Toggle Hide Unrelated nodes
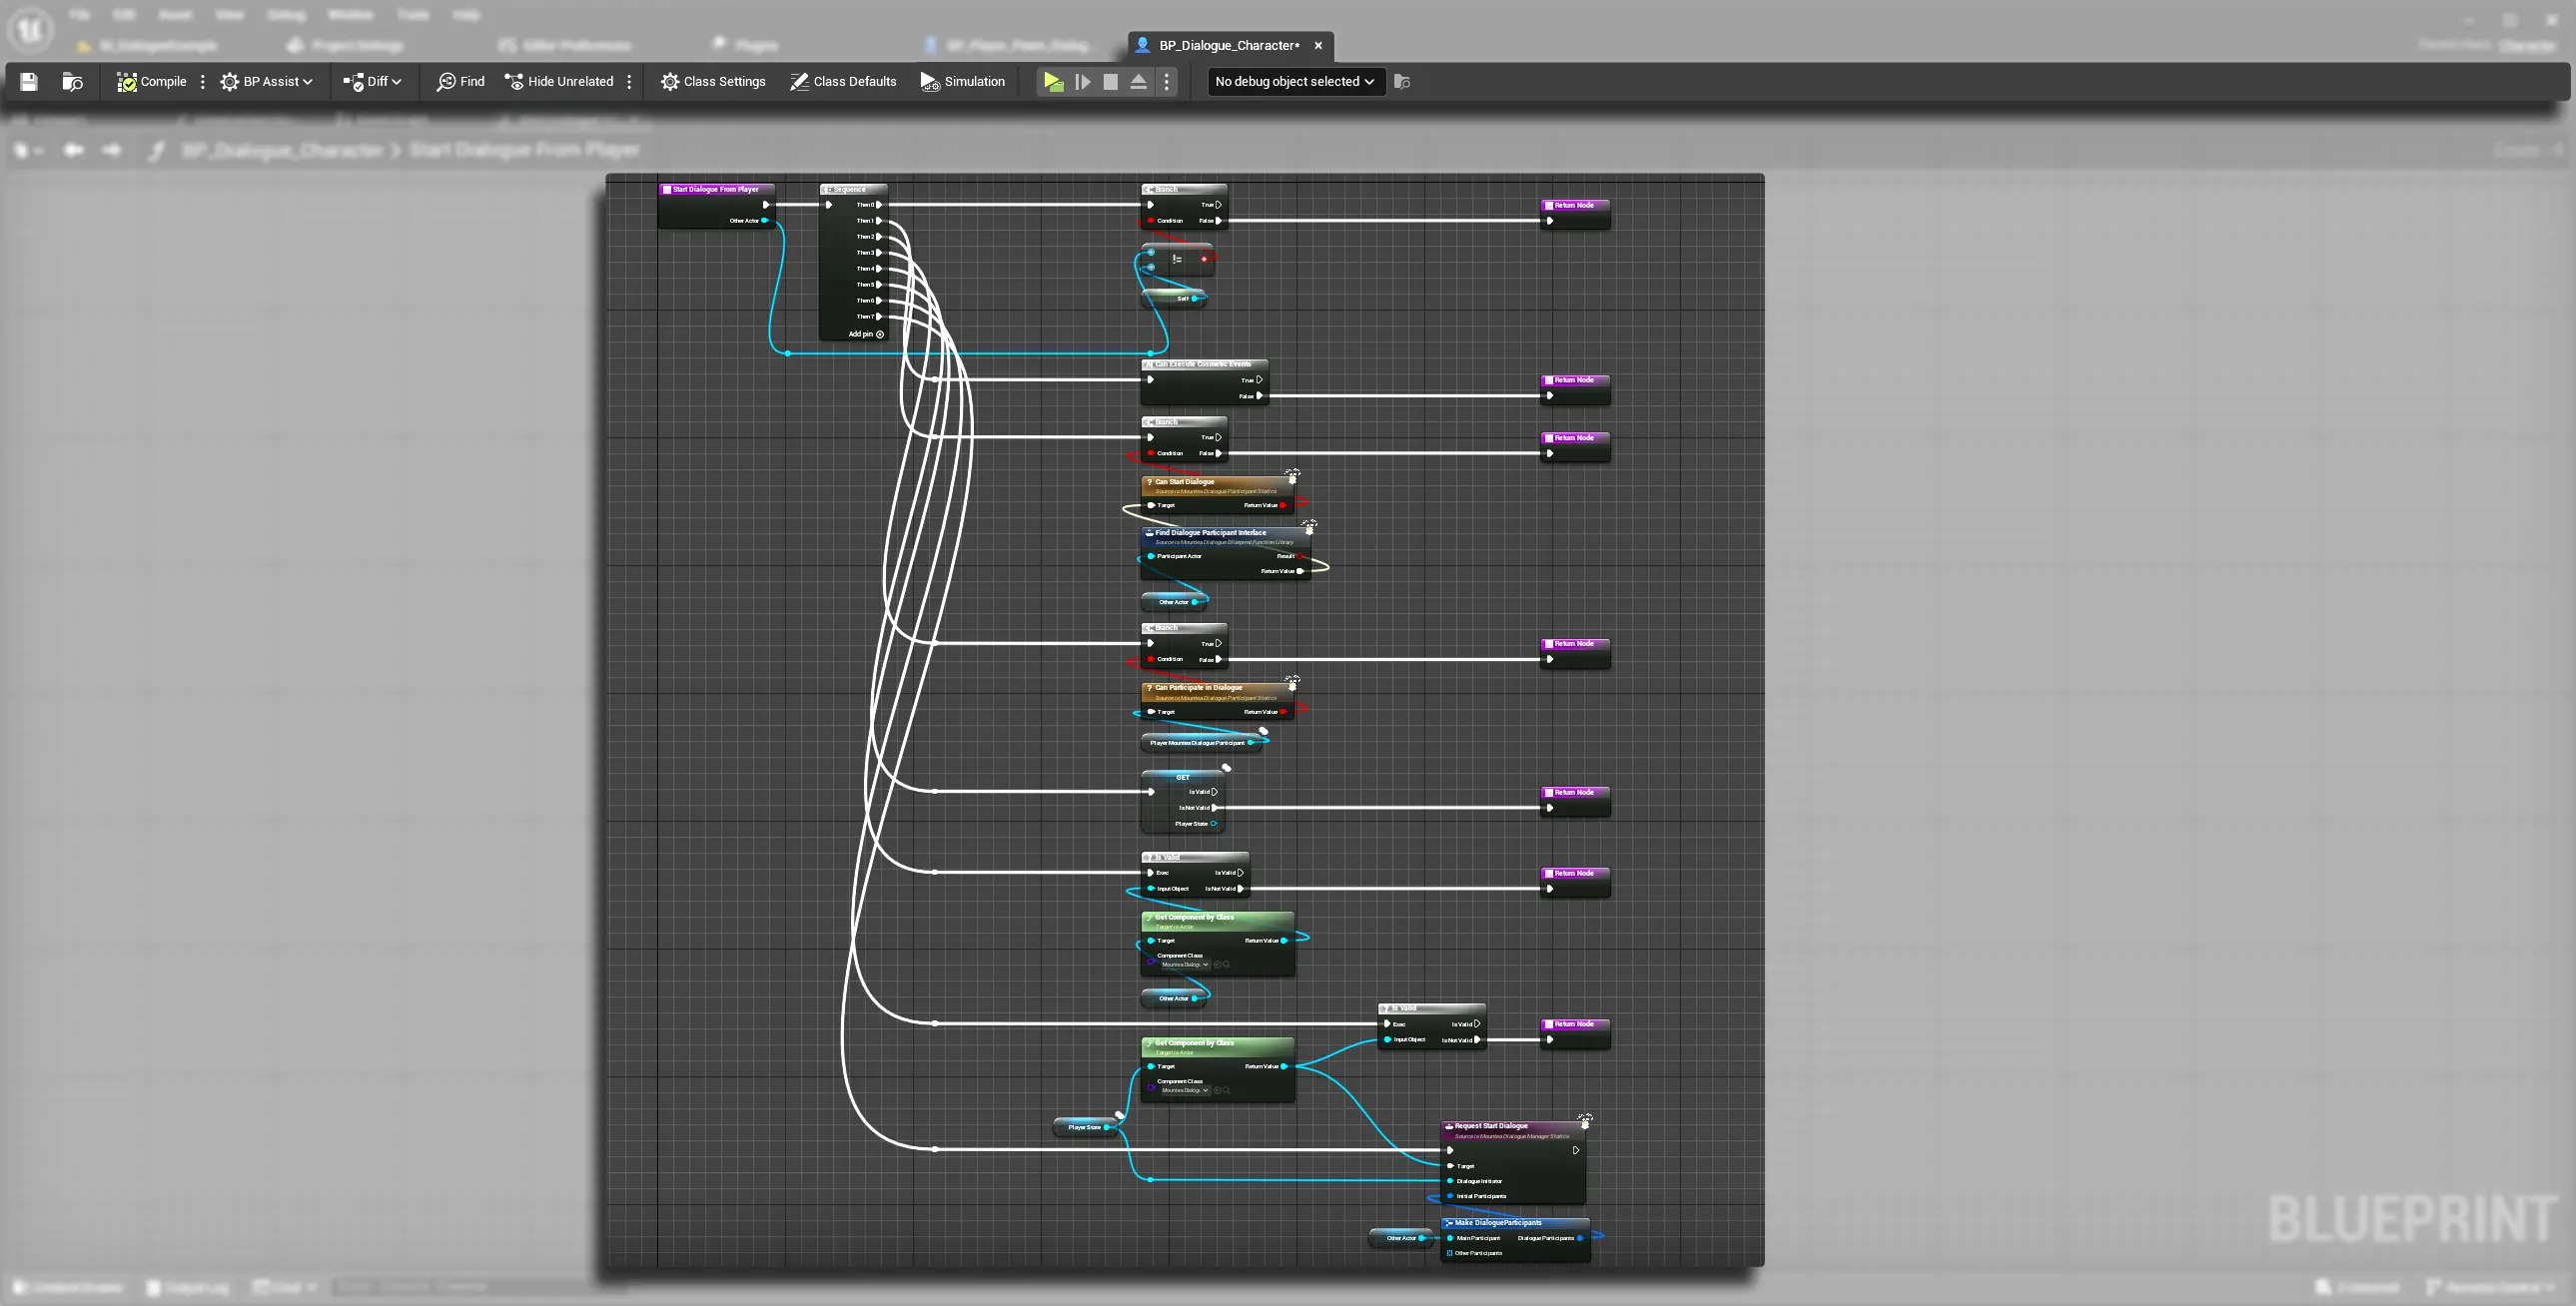The height and width of the screenshot is (1306, 2576). (x=559, y=82)
